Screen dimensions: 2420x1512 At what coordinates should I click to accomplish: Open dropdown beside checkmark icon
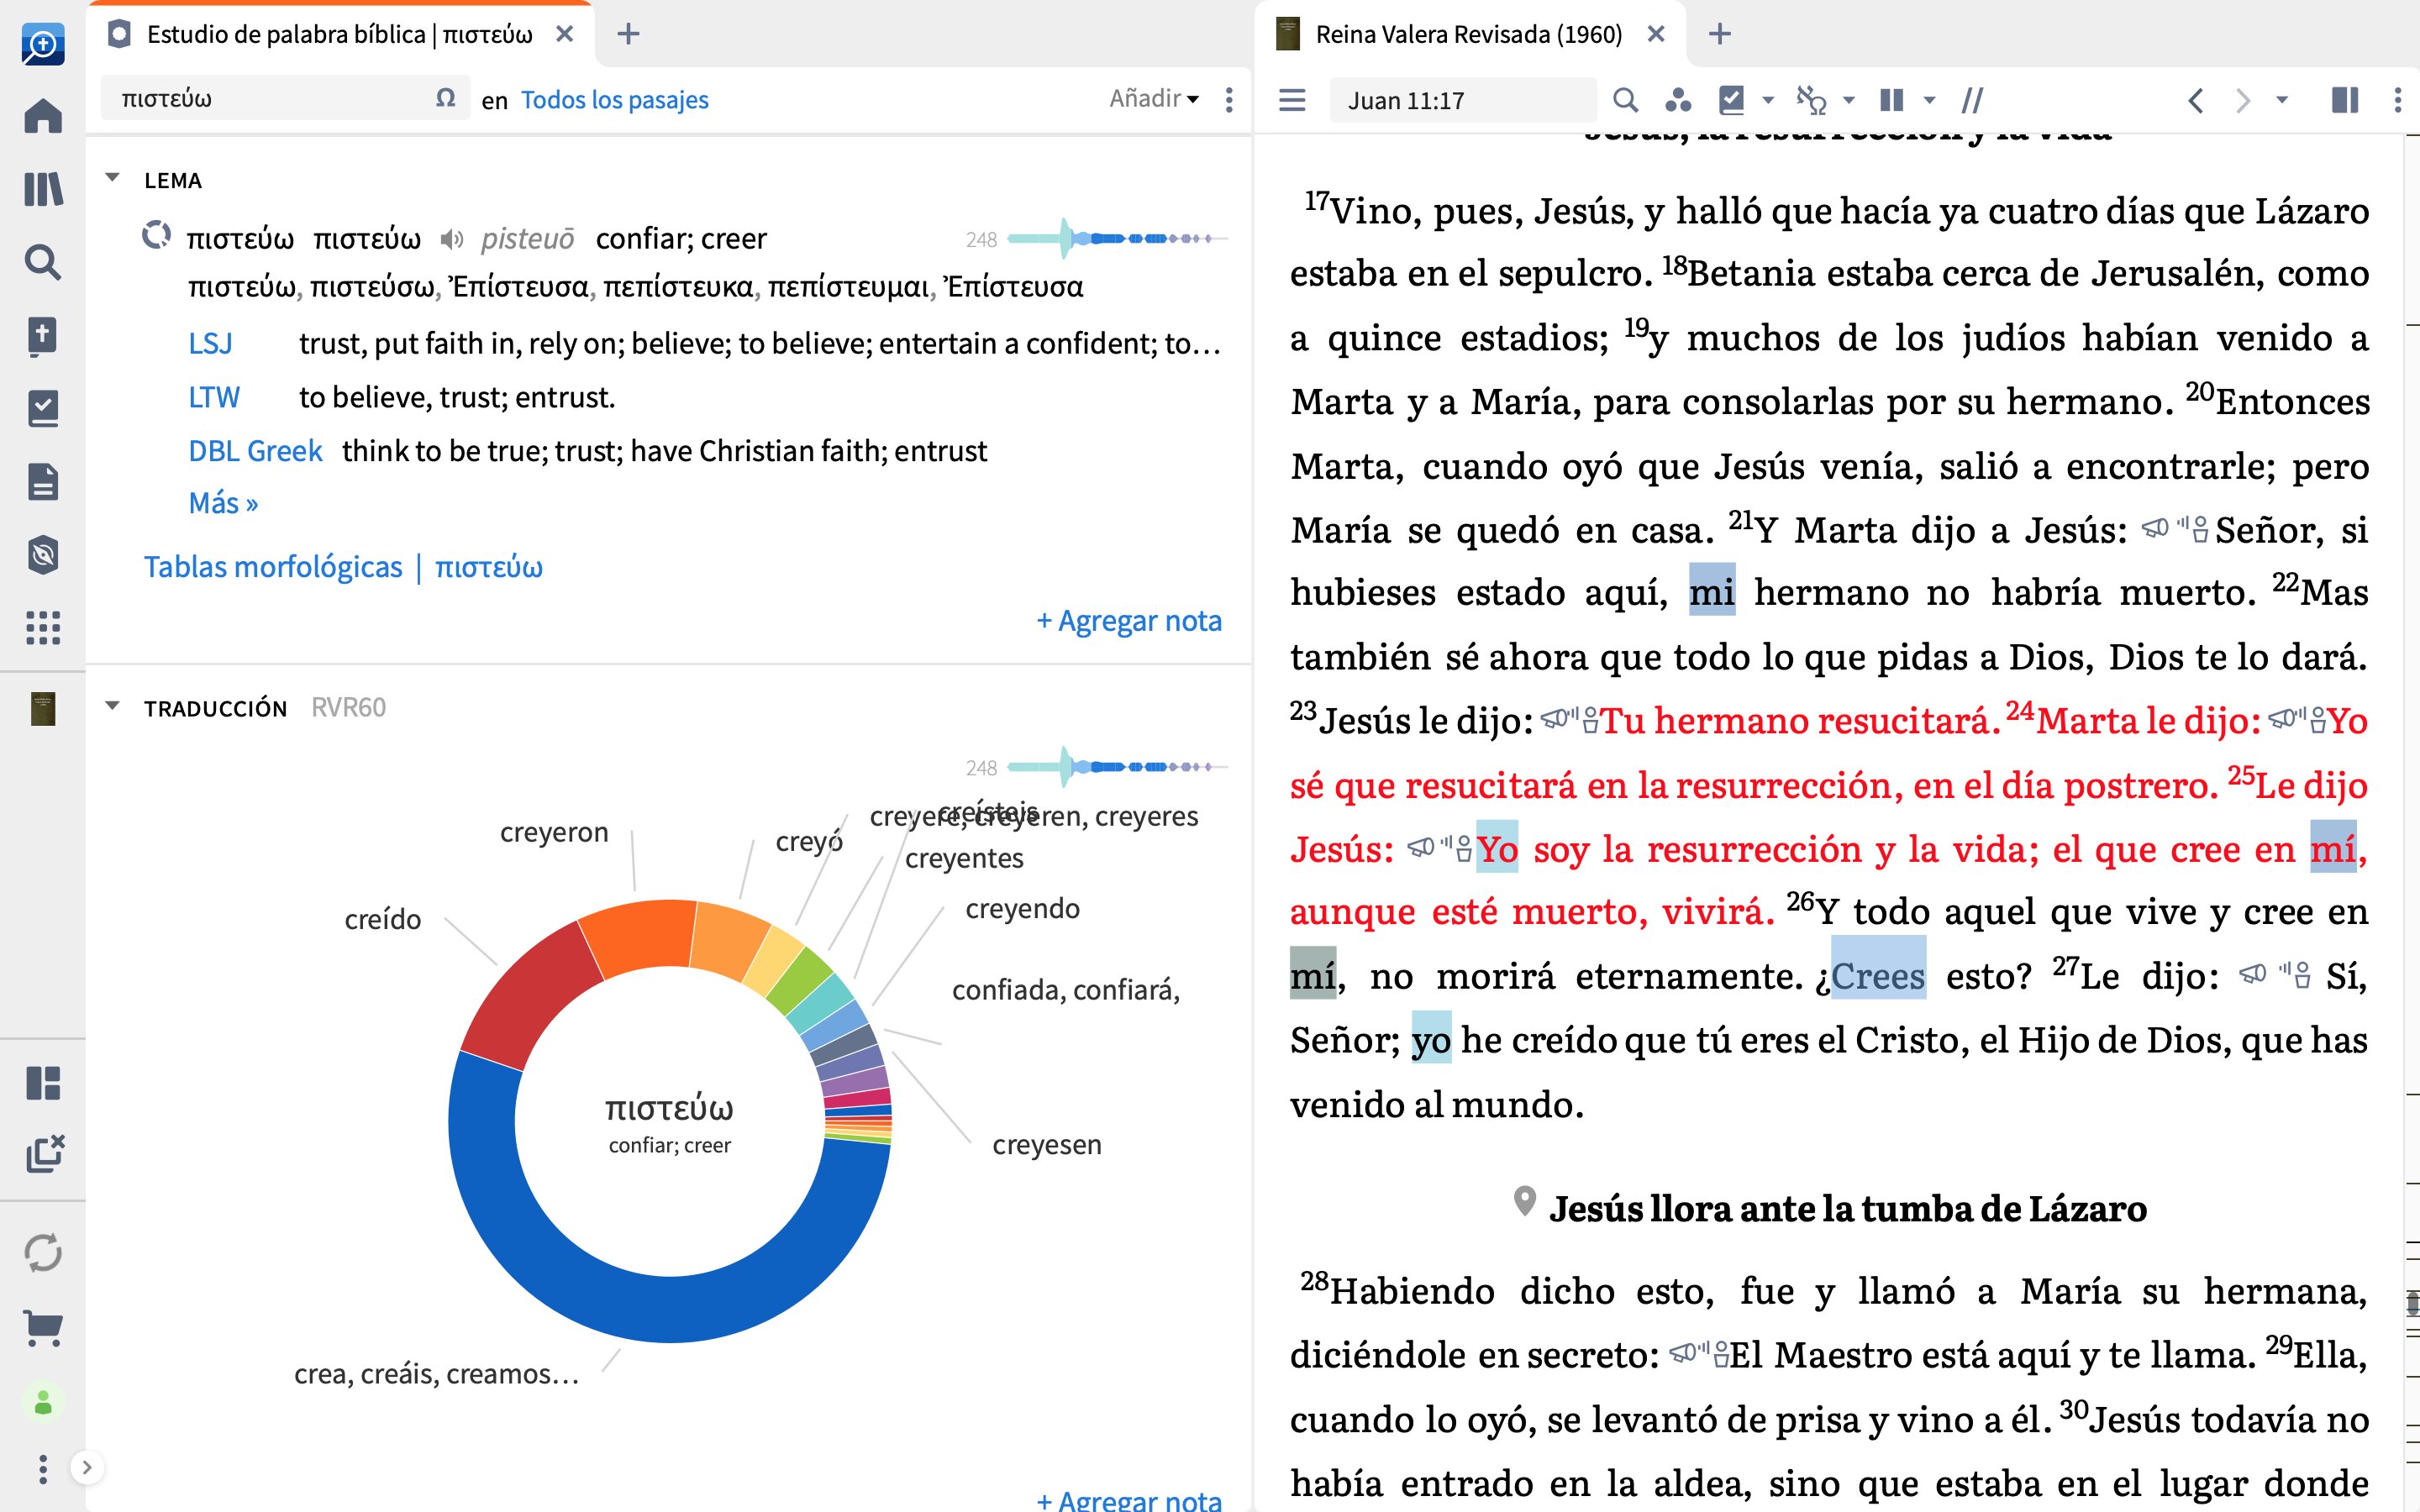click(x=1768, y=100)
